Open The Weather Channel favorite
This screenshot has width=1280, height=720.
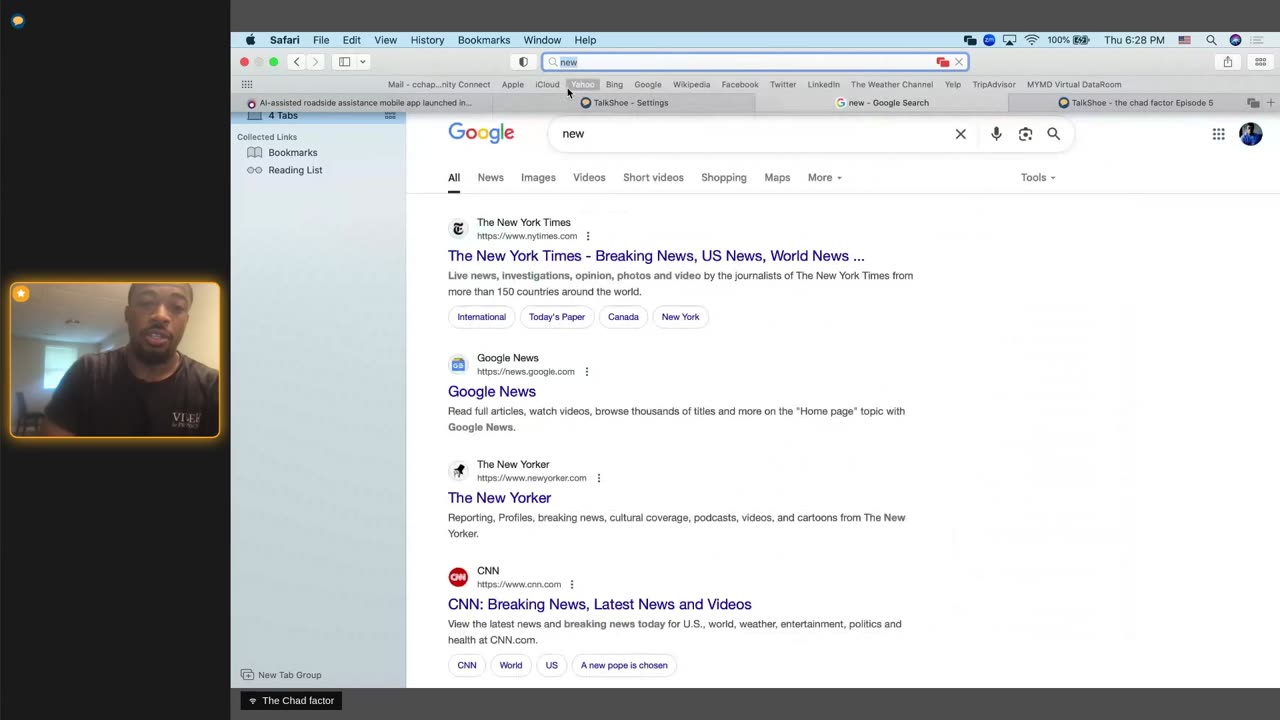tap(892, 85)
